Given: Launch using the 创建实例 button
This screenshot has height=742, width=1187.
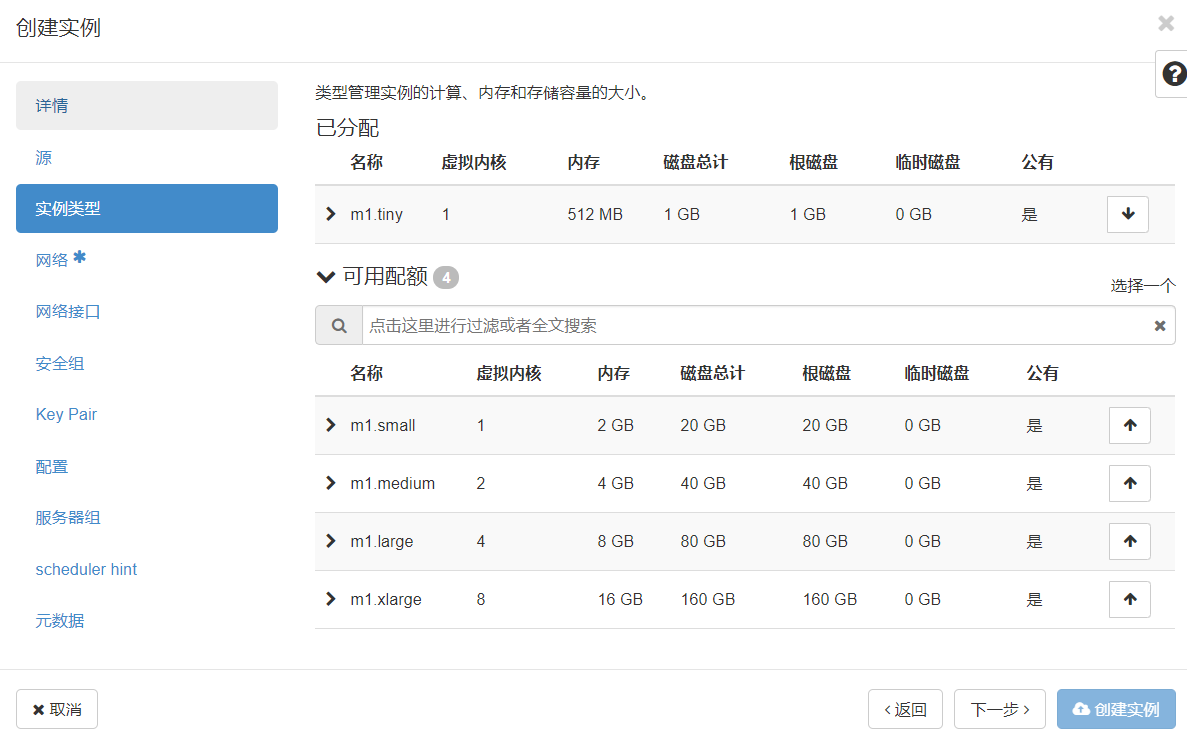Looking at the screenshot, I should (1116, 708).
